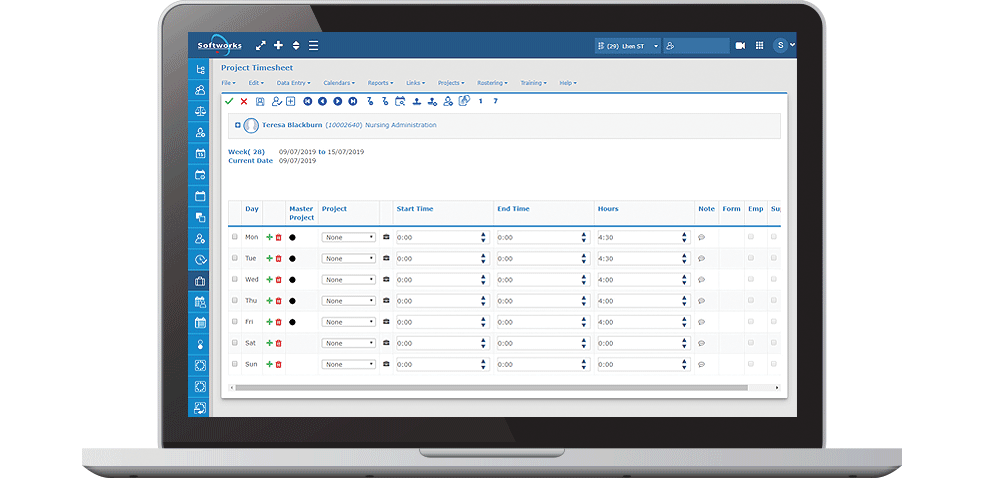The height and width of the screenshot is (500, 984).
Task: Click the boxed plus toolbar icon
Action: 291,101
